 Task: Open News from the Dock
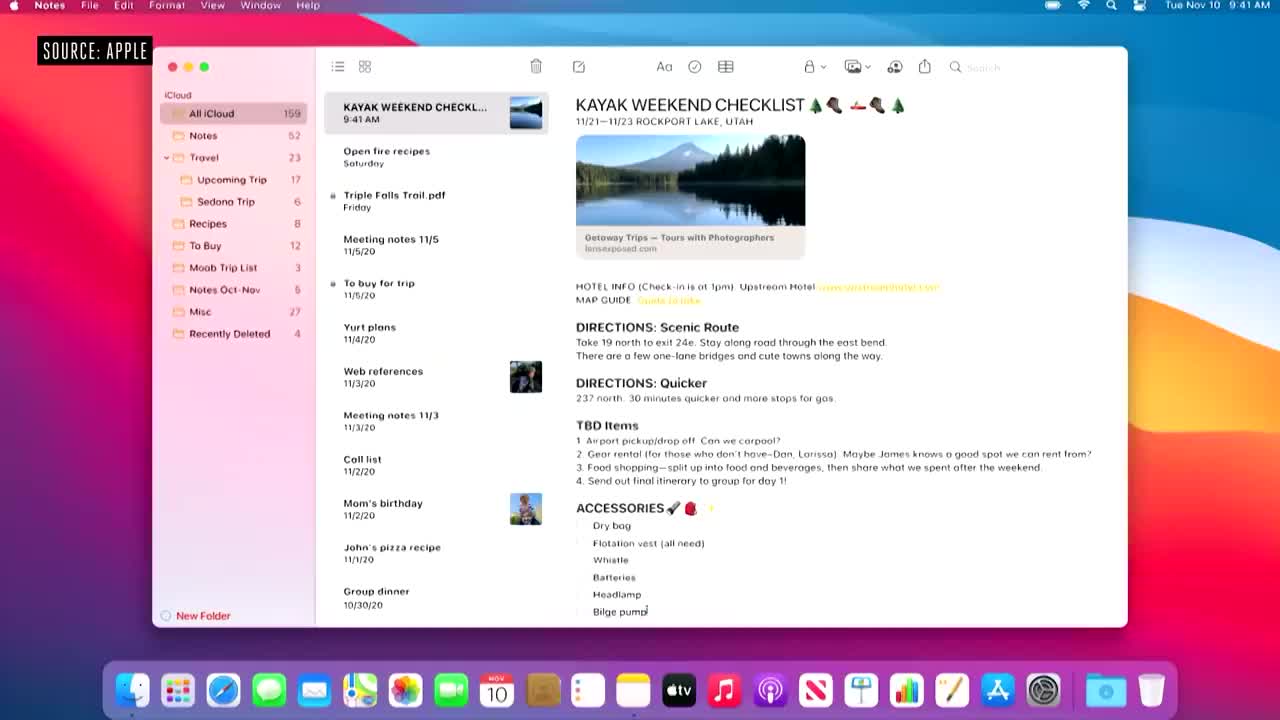click(x=816, y=690)
